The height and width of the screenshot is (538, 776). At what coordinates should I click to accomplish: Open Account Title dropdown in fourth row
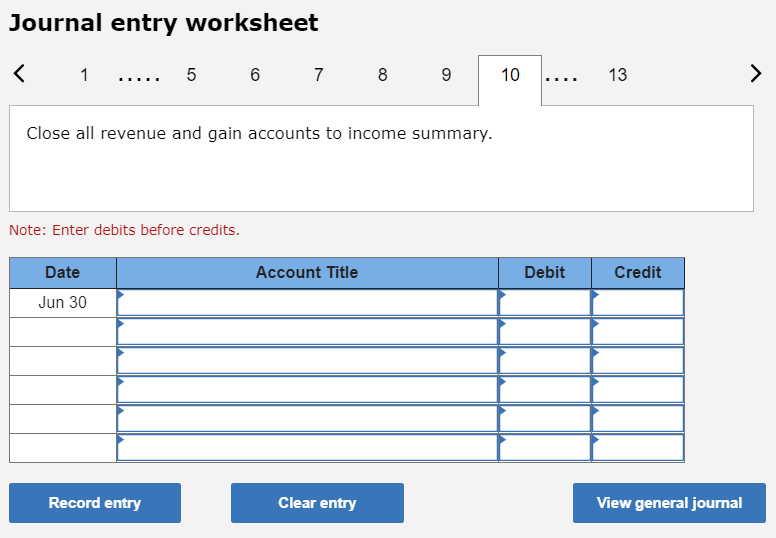(x=307, y=390)
